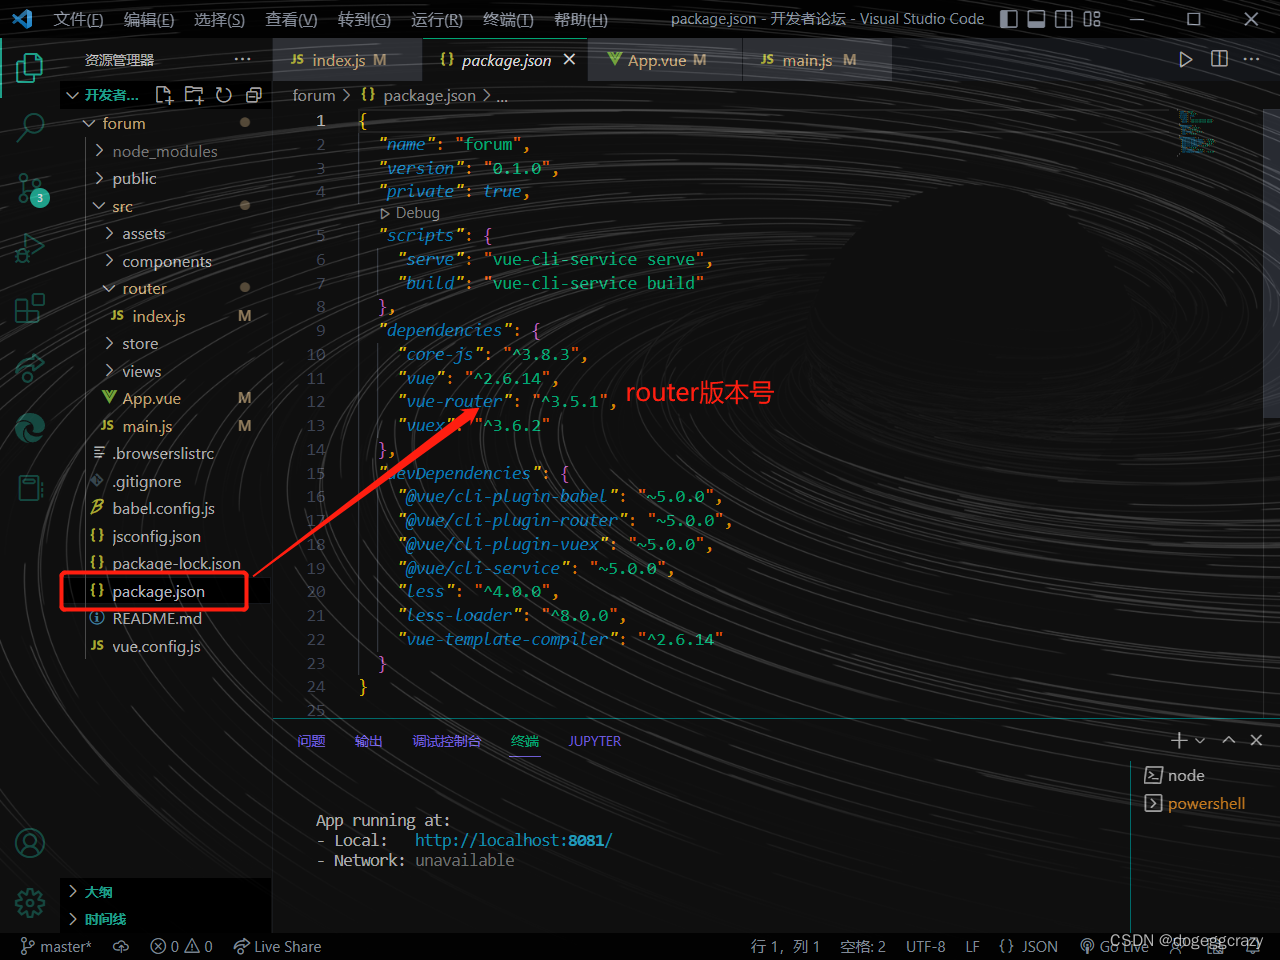Toggle the panel maximize chevron in terminal bar
The width and height of the screenshot is (1280, 960).
click(x=1228, y=740)
